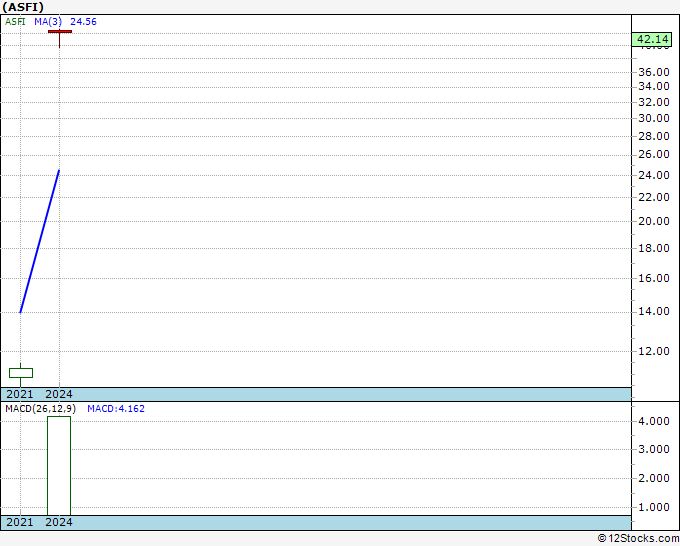The height and width of the screenshot is (546, 680).
Task: Click the 12.00 price axis label
Action: (653, 352)
